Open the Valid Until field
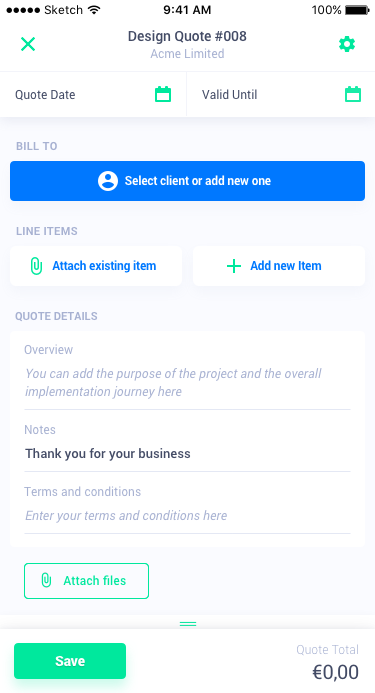This screenshot has width=375, height=693. (x=281, y=95)
